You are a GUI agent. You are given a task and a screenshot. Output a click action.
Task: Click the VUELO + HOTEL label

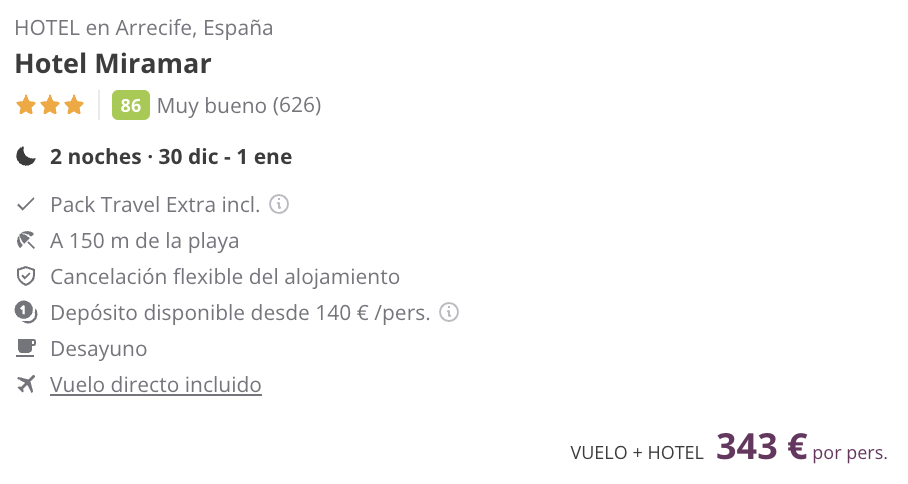click(636, 453)
